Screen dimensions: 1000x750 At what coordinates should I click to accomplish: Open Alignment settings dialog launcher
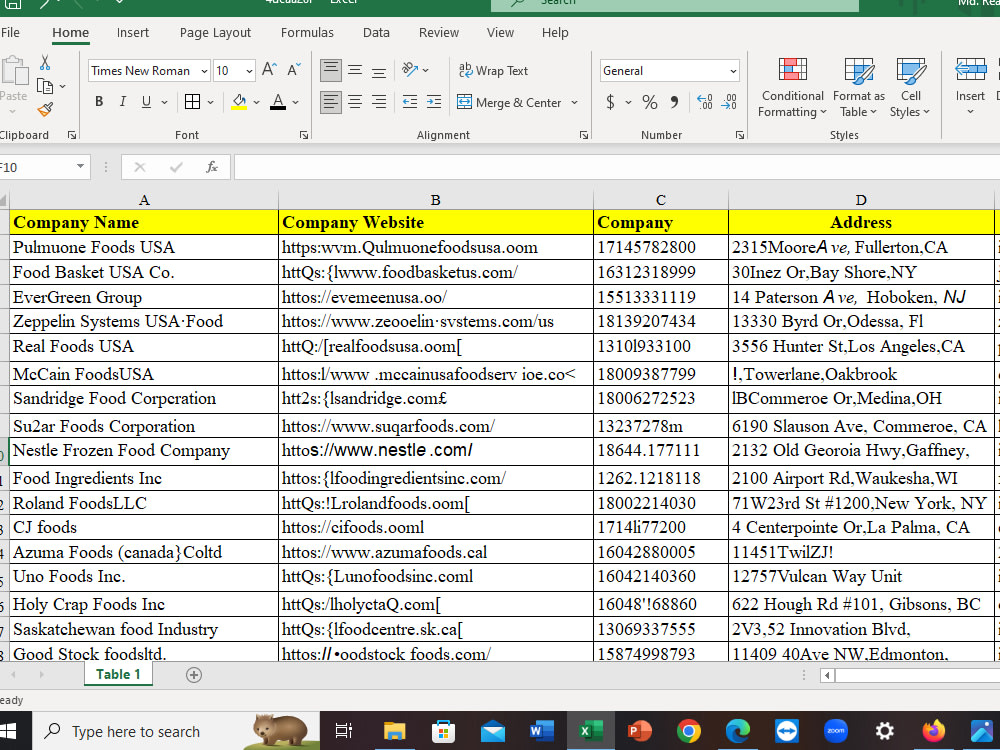584,135
